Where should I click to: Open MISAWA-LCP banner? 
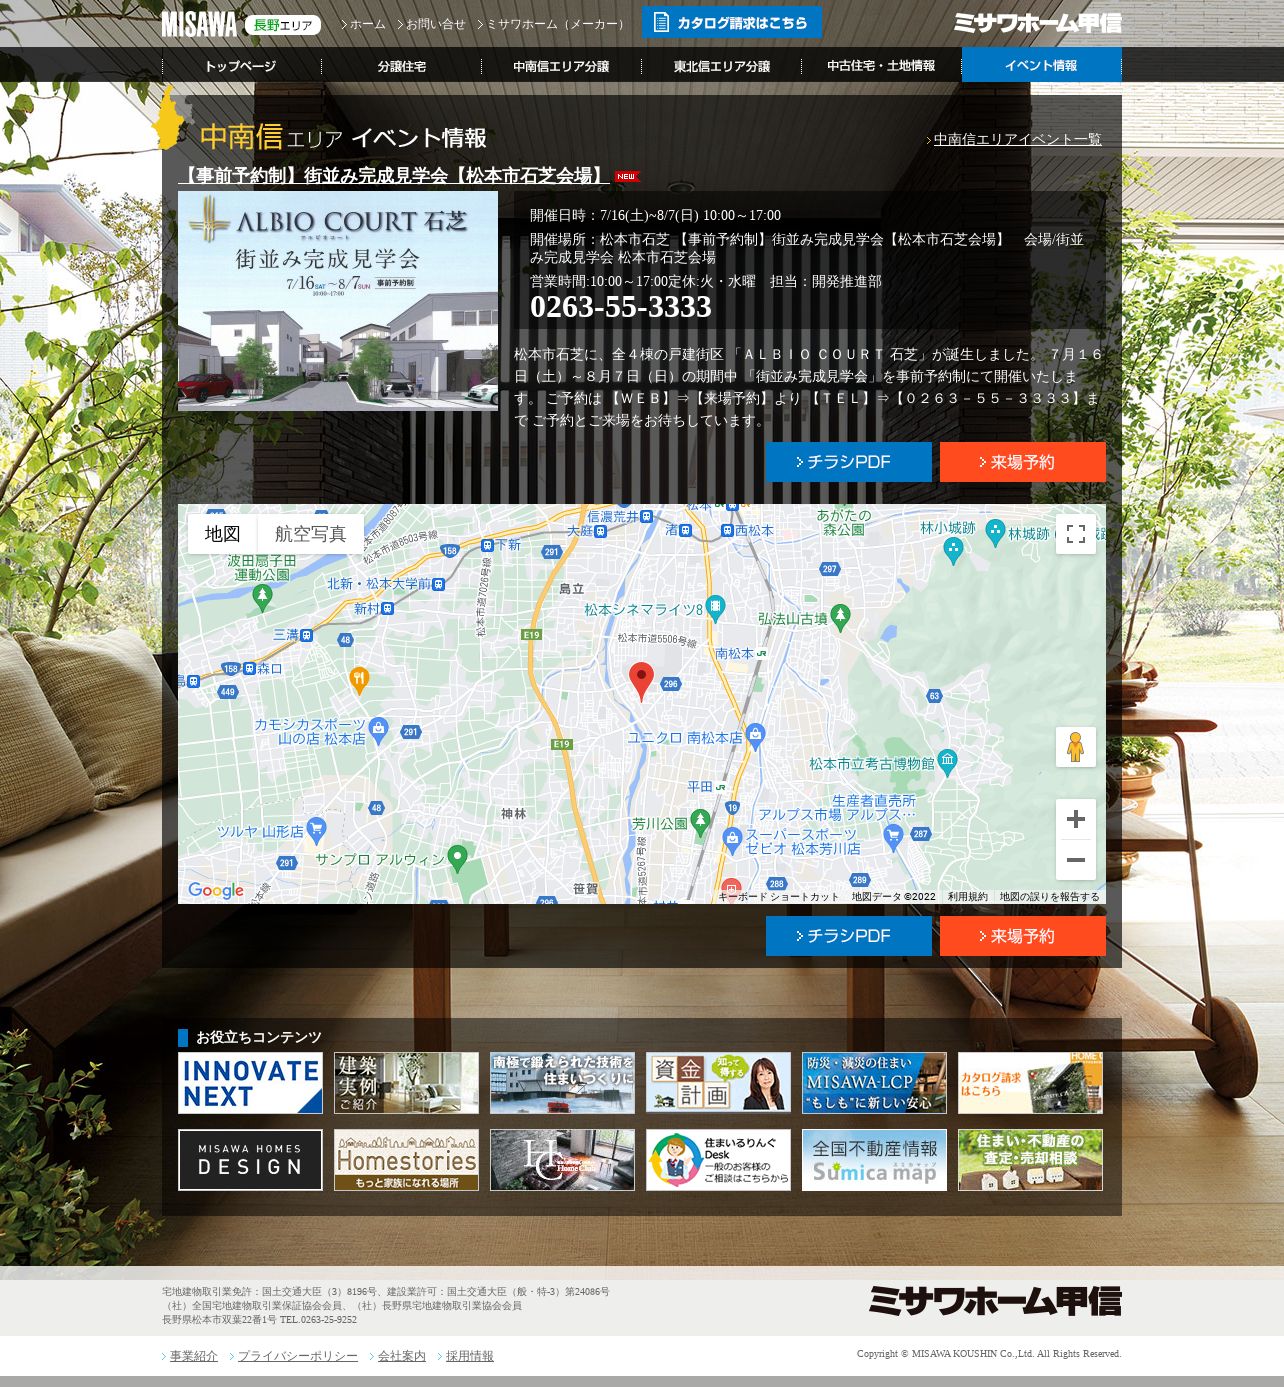click(874, 1083)
